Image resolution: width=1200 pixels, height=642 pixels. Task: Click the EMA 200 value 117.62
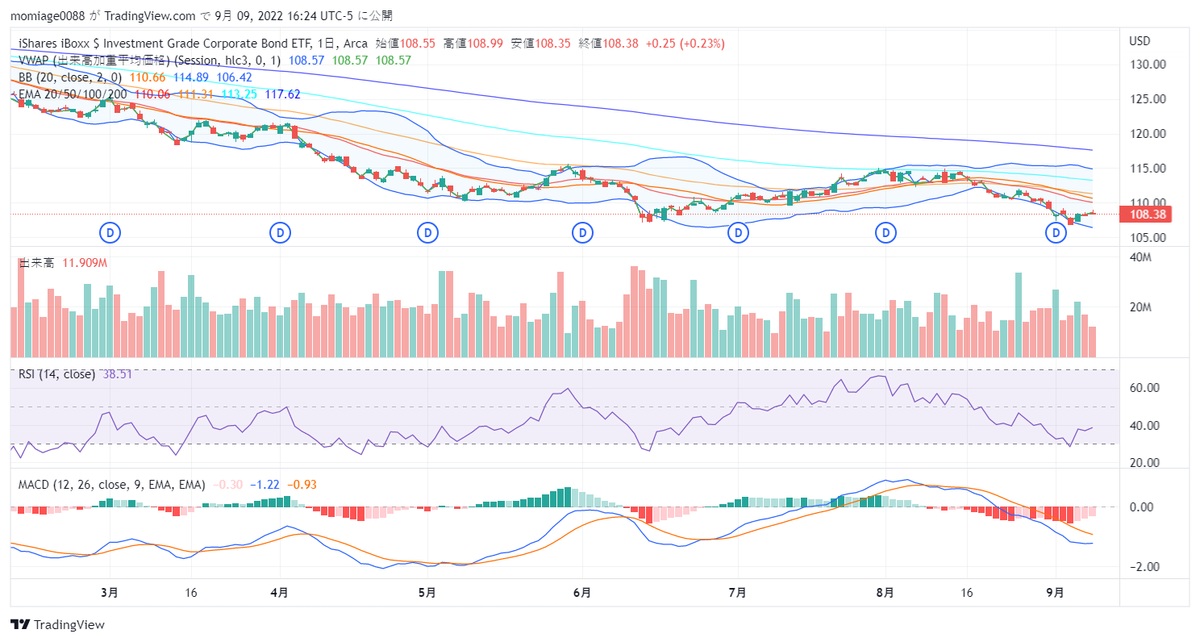(x=282, y=93)
